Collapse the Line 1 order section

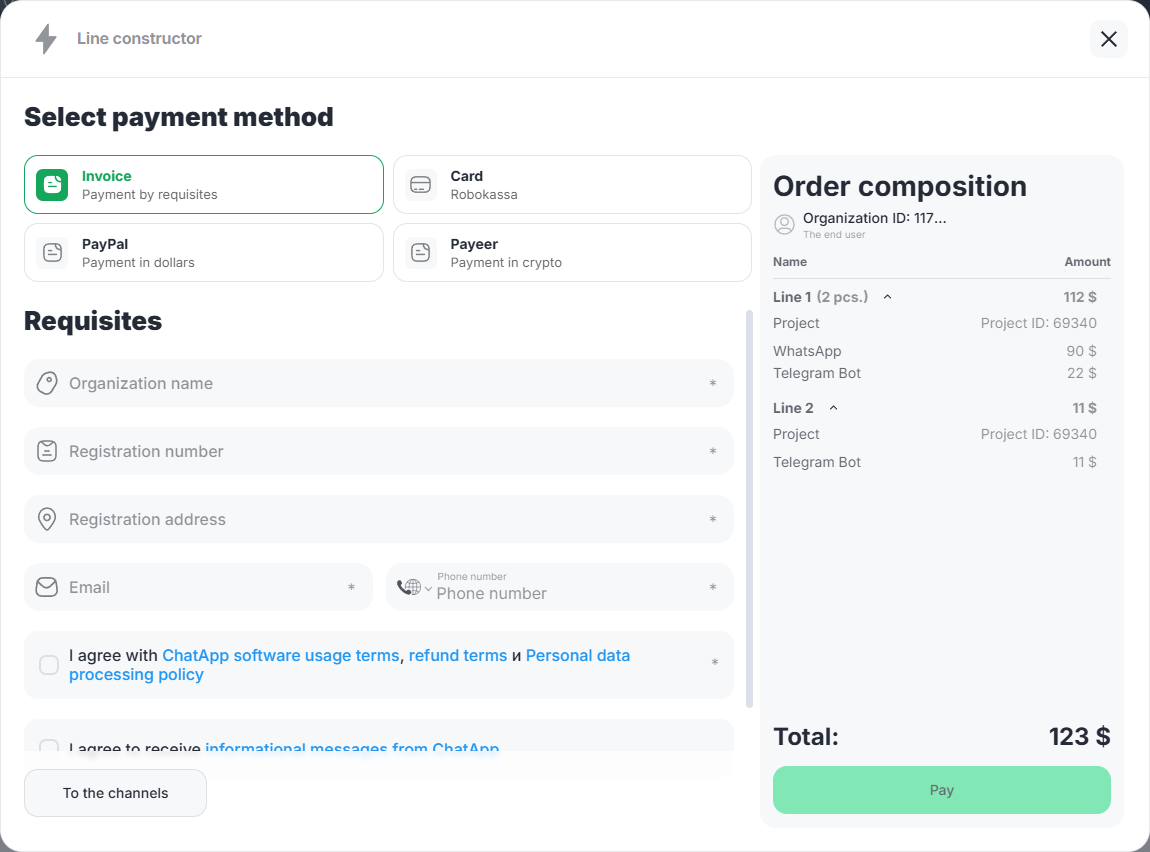887,297
